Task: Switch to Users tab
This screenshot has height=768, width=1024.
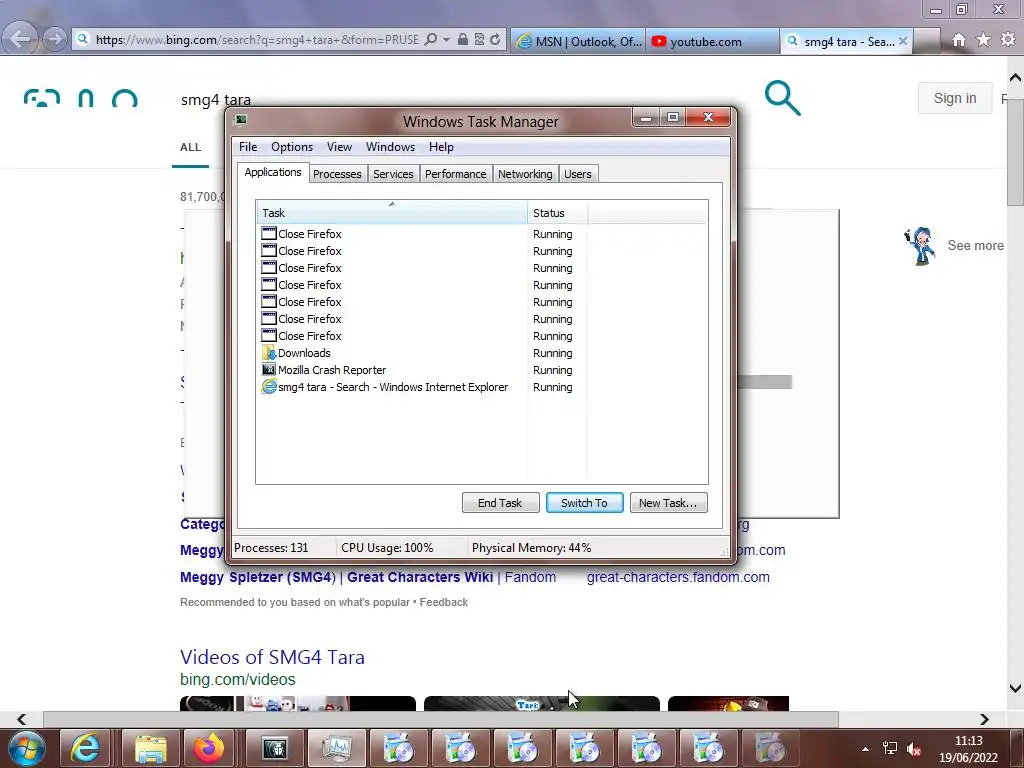Action: pyautogui.click(x=578, y=174)
